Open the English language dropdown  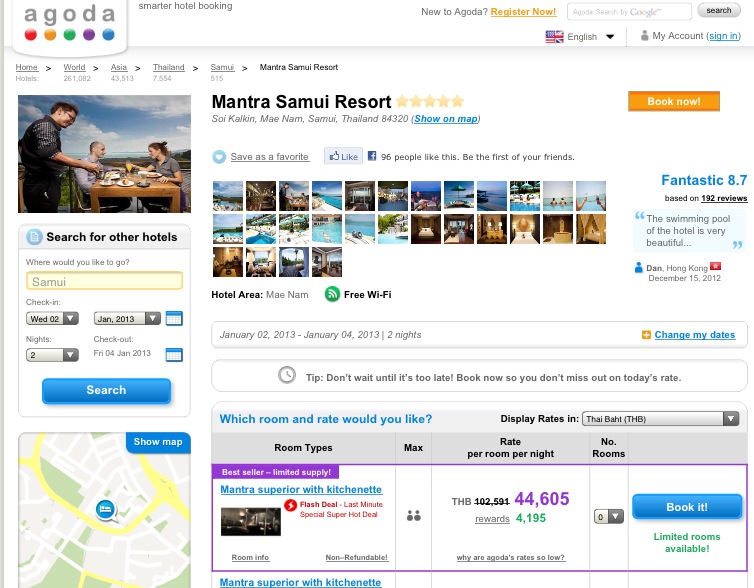click(589, 37)
